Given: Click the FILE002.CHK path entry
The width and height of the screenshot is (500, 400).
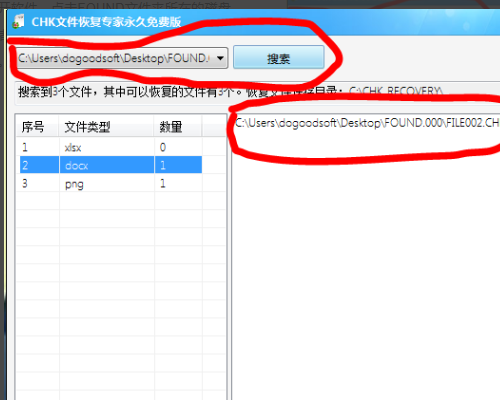Looking at the screenshot, I should click(367, 123).
